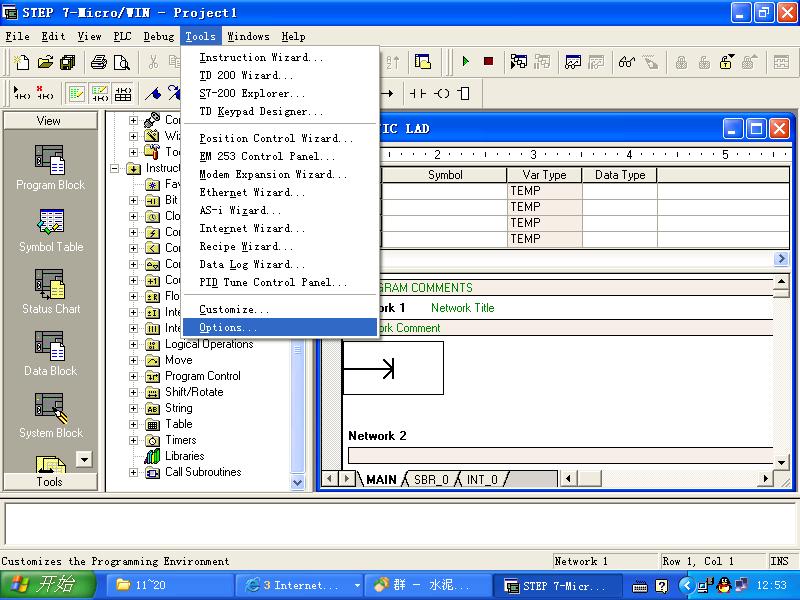Click the Network 2 label
Image resolution: width=800 pixels, height=600 pixels.
pos(377,436)
